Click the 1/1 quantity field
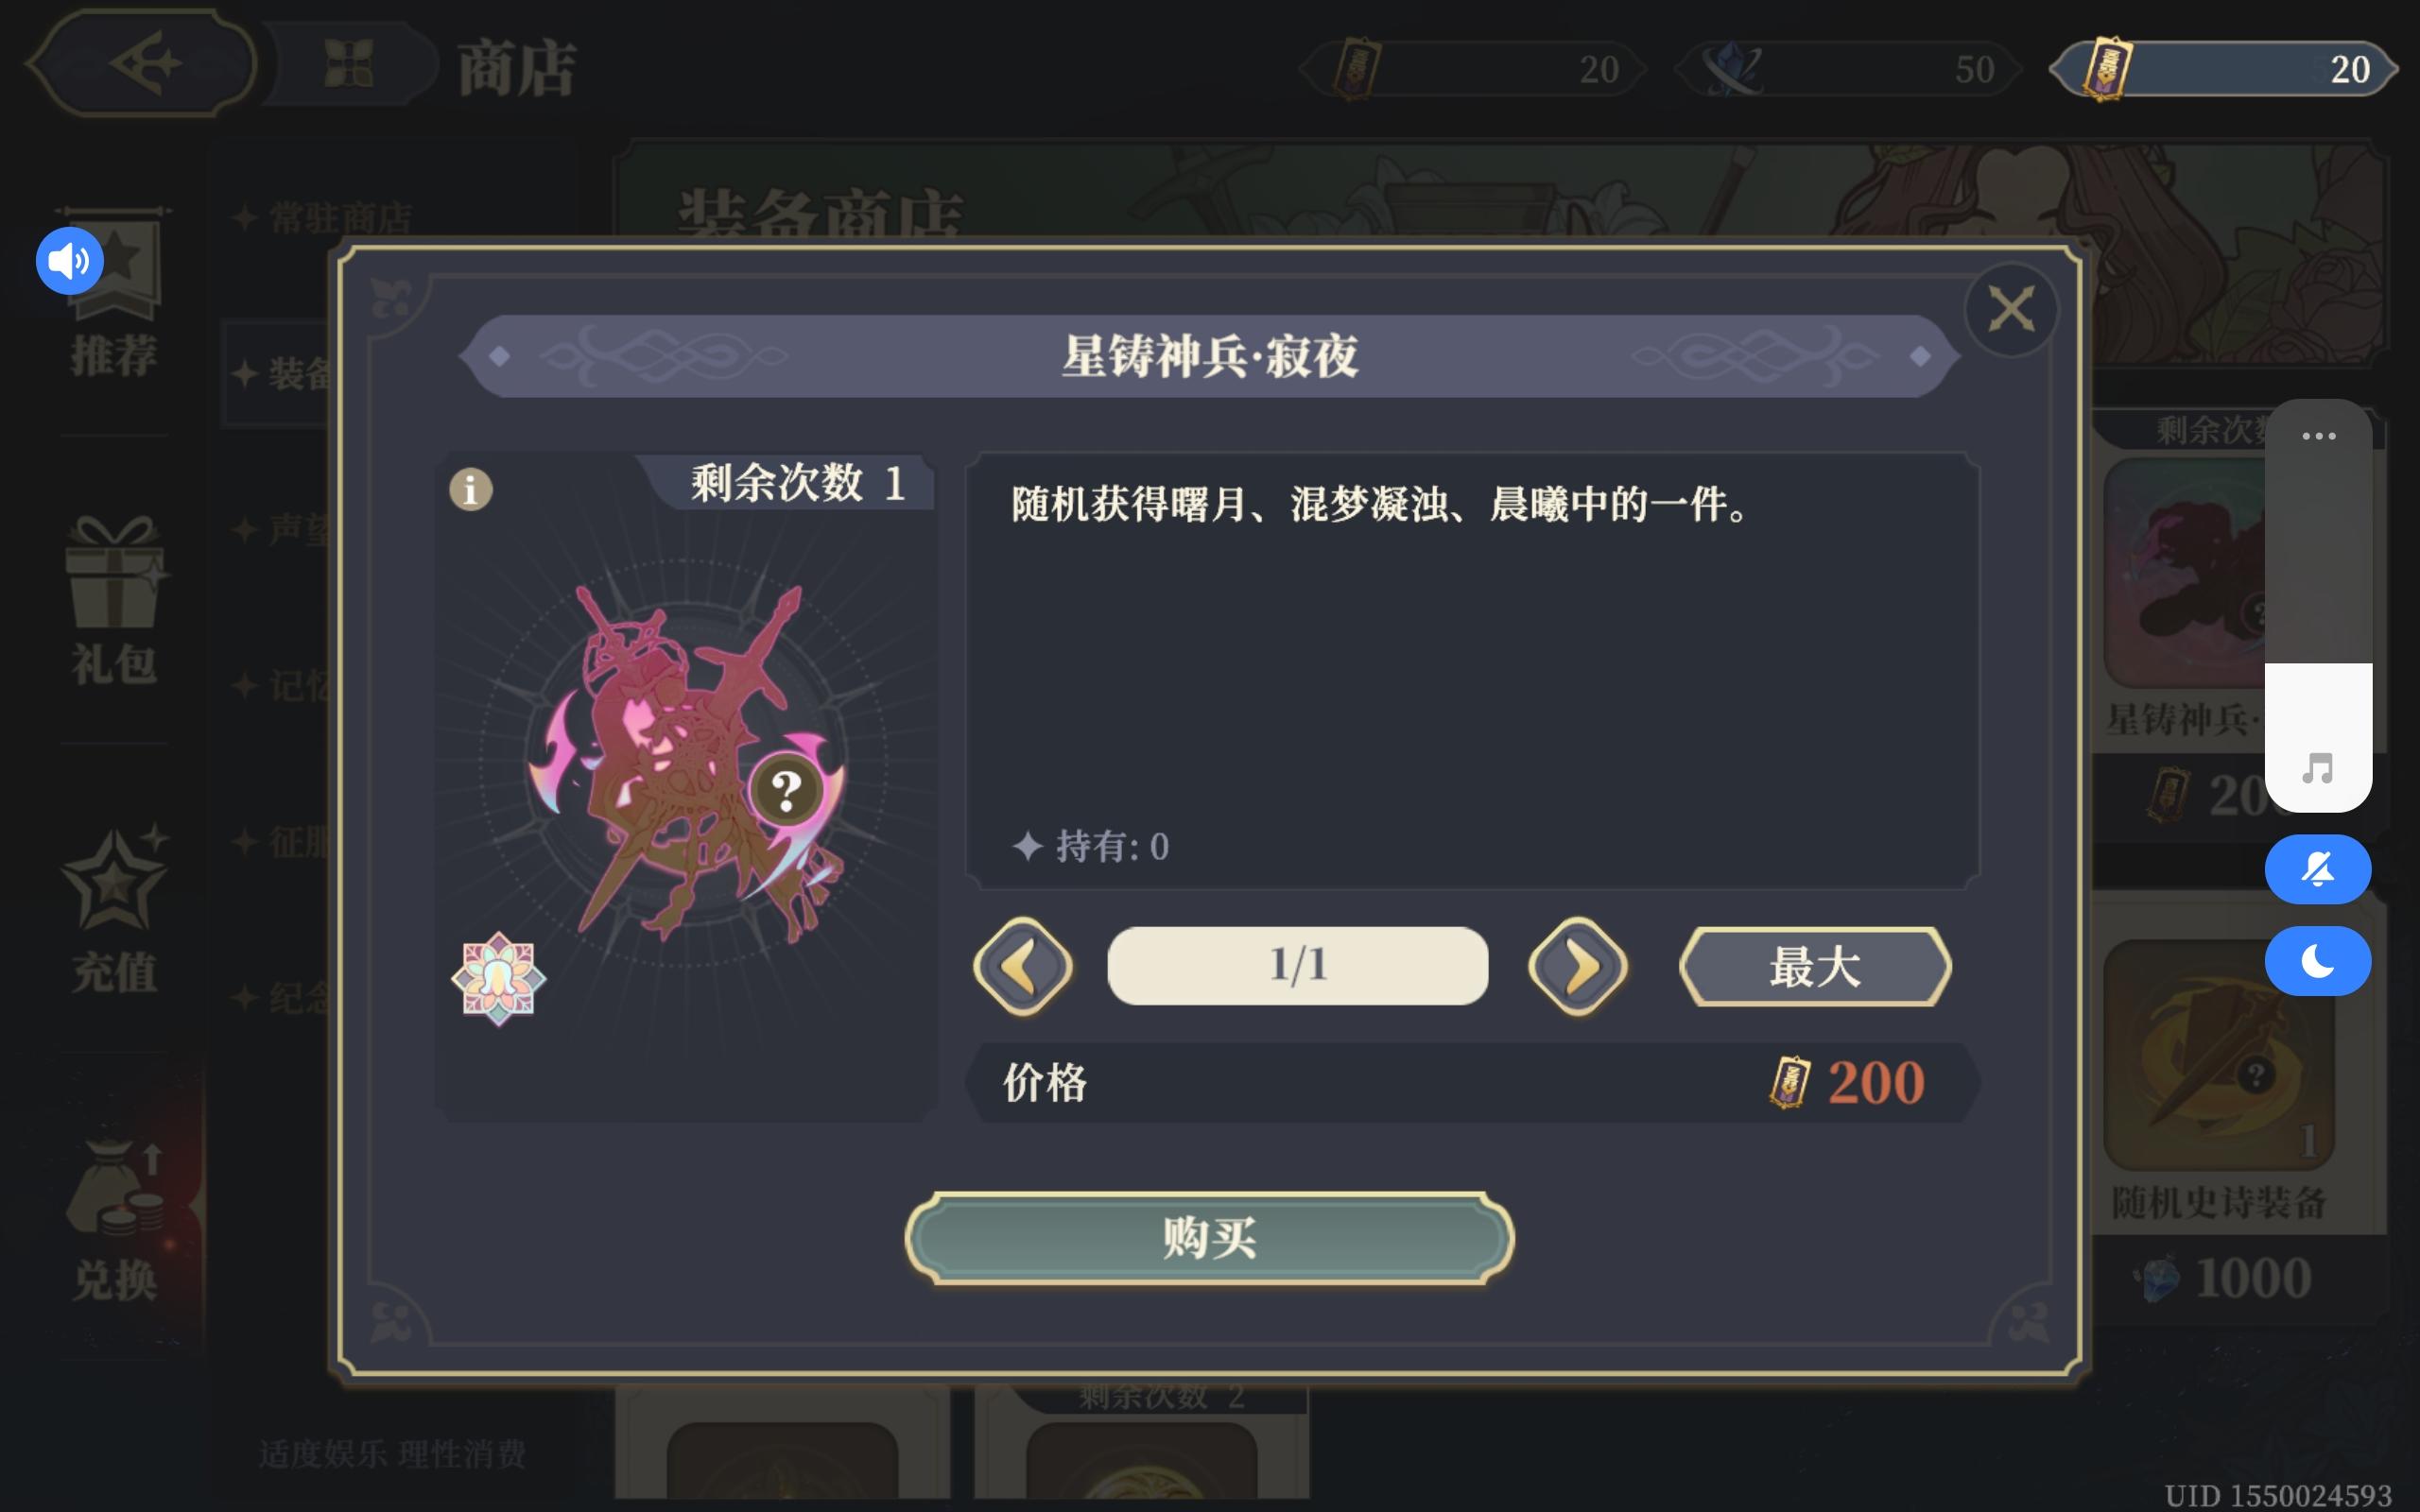Viewport: 2420px width, 1512px height. click(x=1297, y=966)
